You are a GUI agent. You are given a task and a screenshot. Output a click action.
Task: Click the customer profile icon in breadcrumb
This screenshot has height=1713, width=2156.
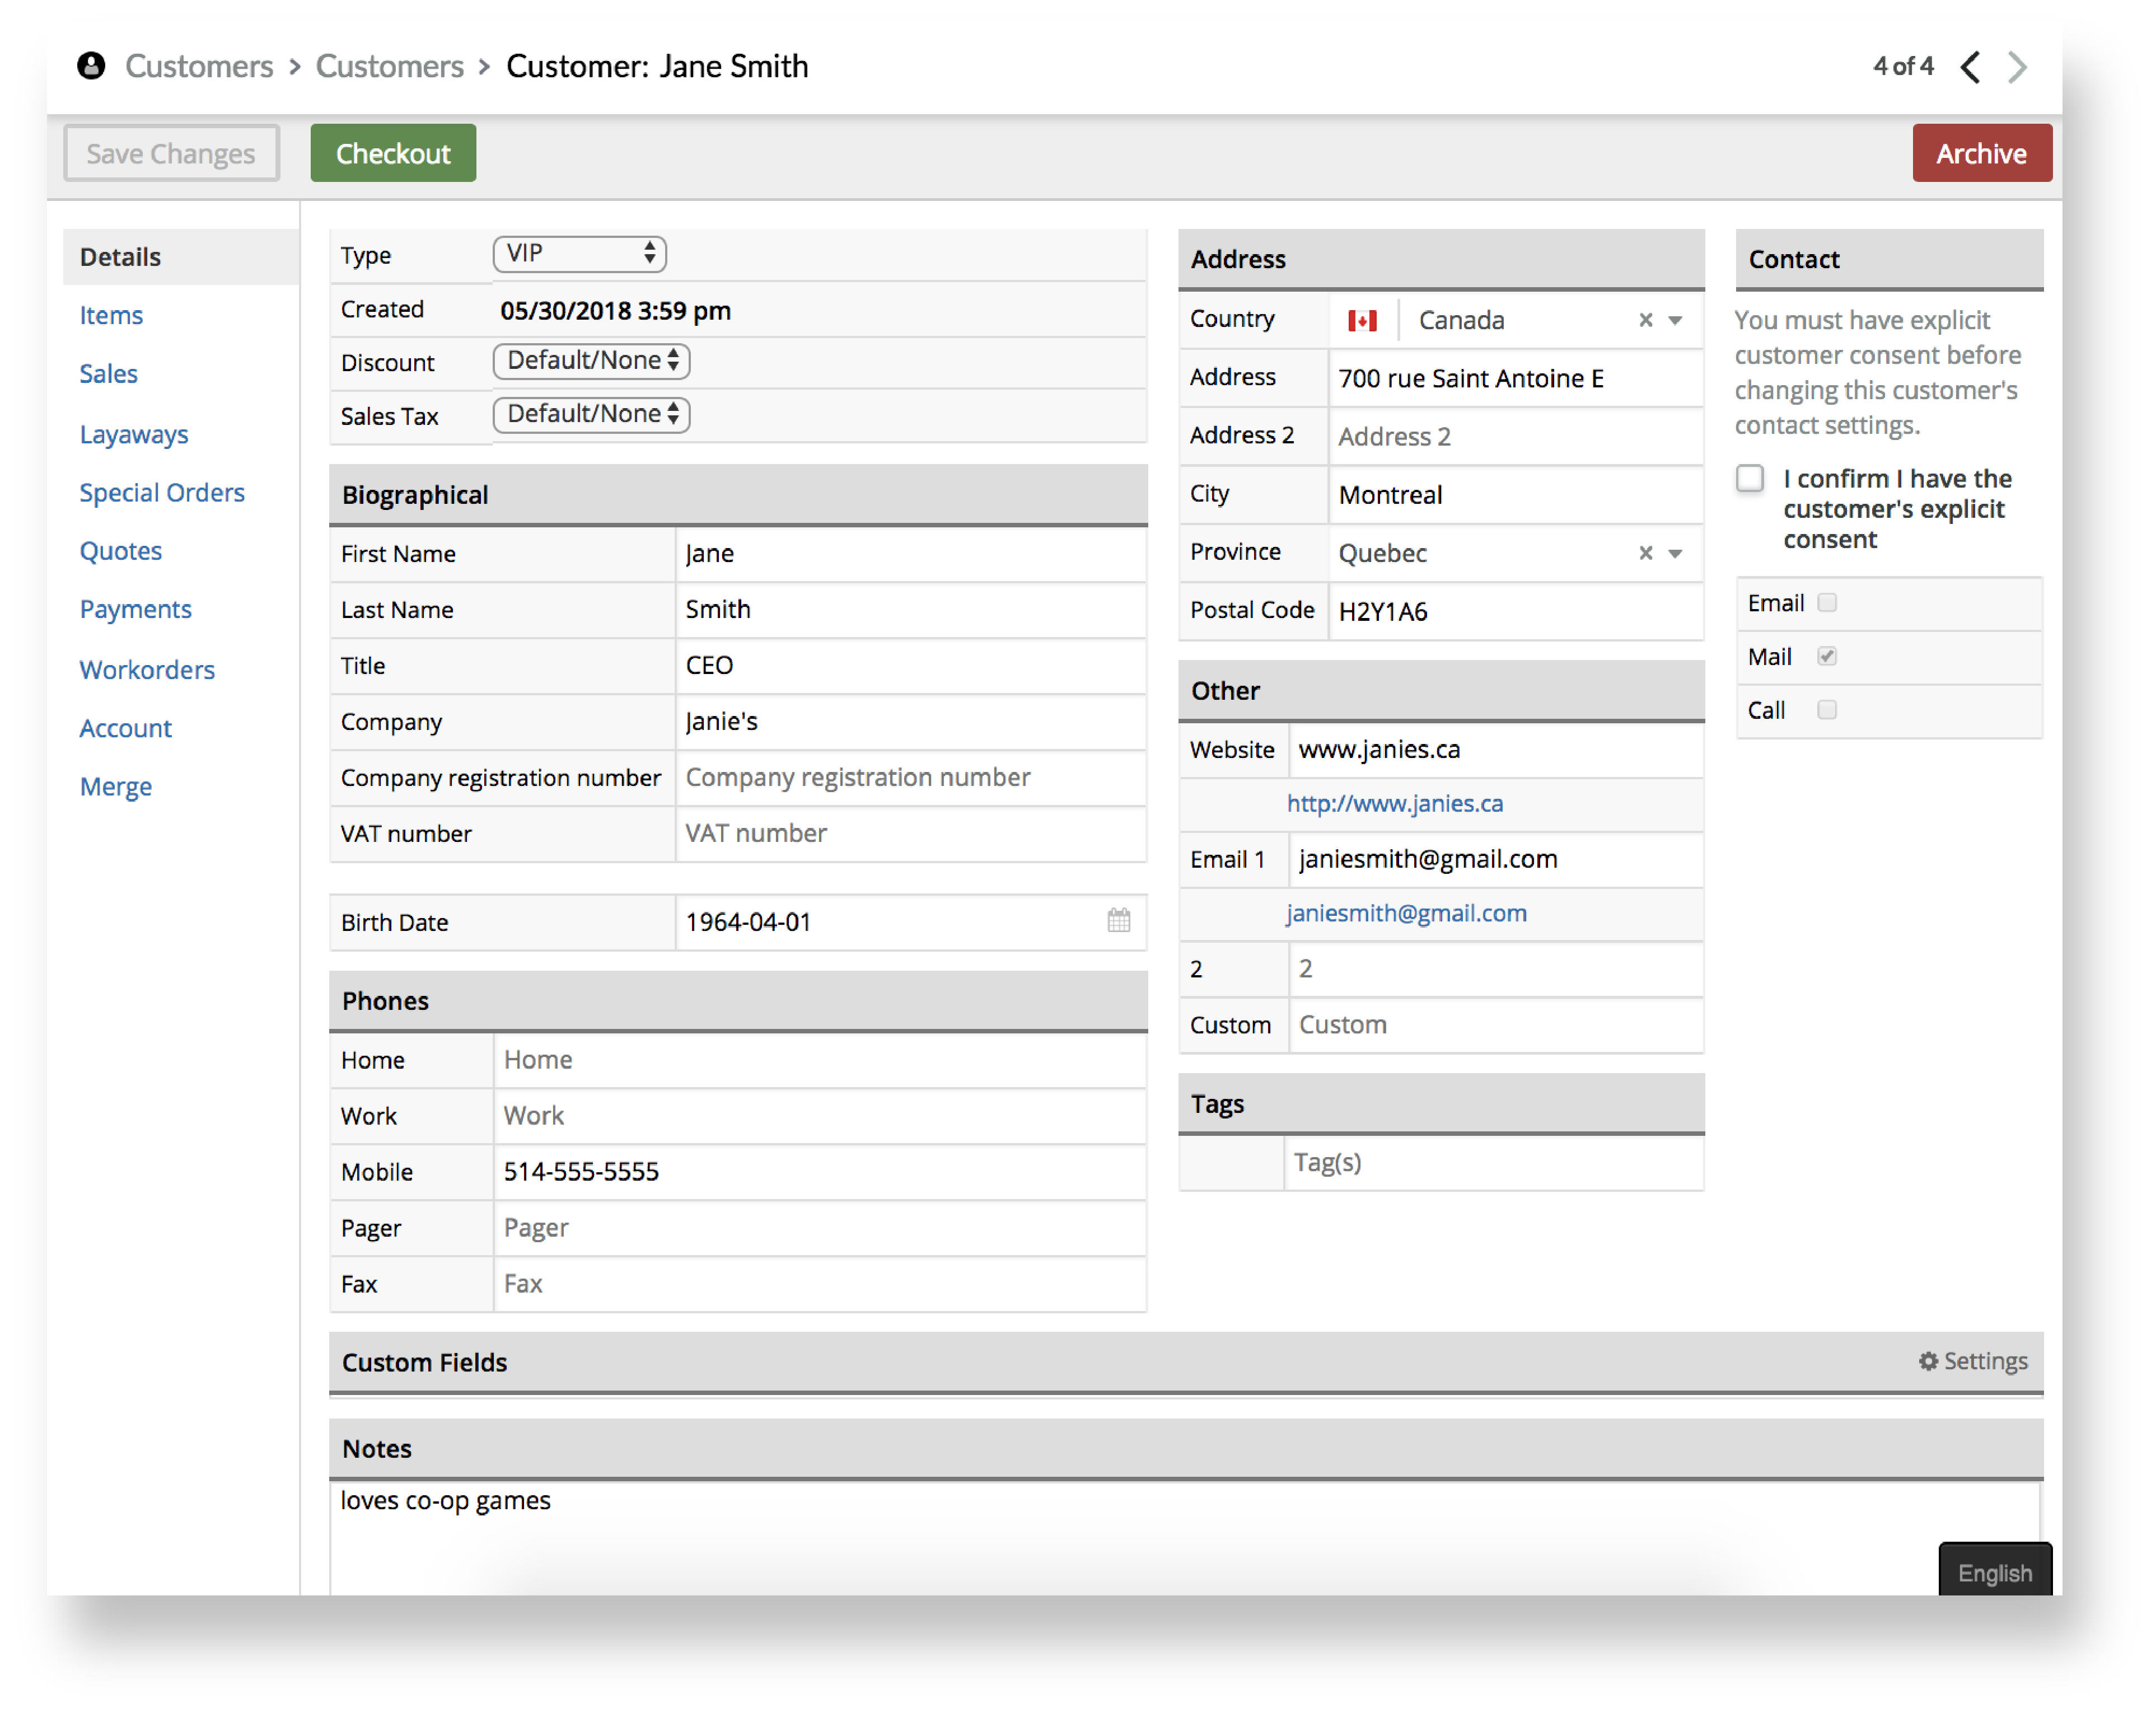91,66
